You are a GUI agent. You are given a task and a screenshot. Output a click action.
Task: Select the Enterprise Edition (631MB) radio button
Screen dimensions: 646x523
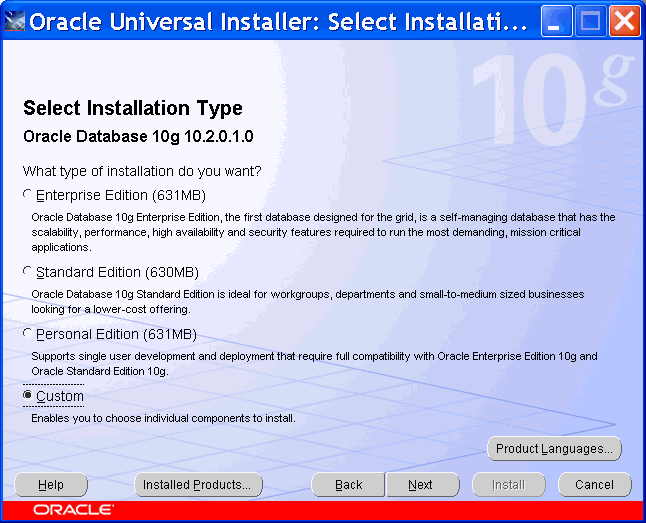coord(28,195)
